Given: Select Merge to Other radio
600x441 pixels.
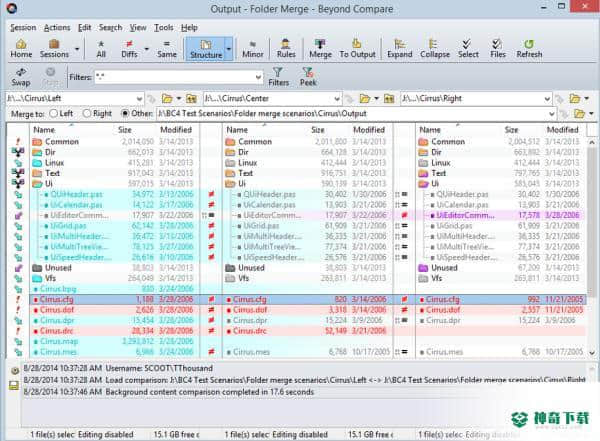Looking at the screenshot, I should point(137,113).
